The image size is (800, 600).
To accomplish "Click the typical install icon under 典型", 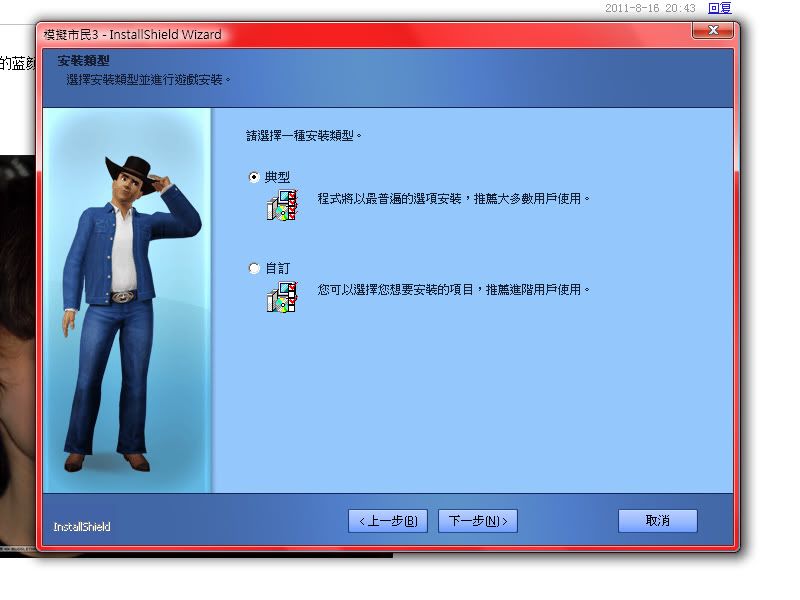I will click(x=282, y=205).
